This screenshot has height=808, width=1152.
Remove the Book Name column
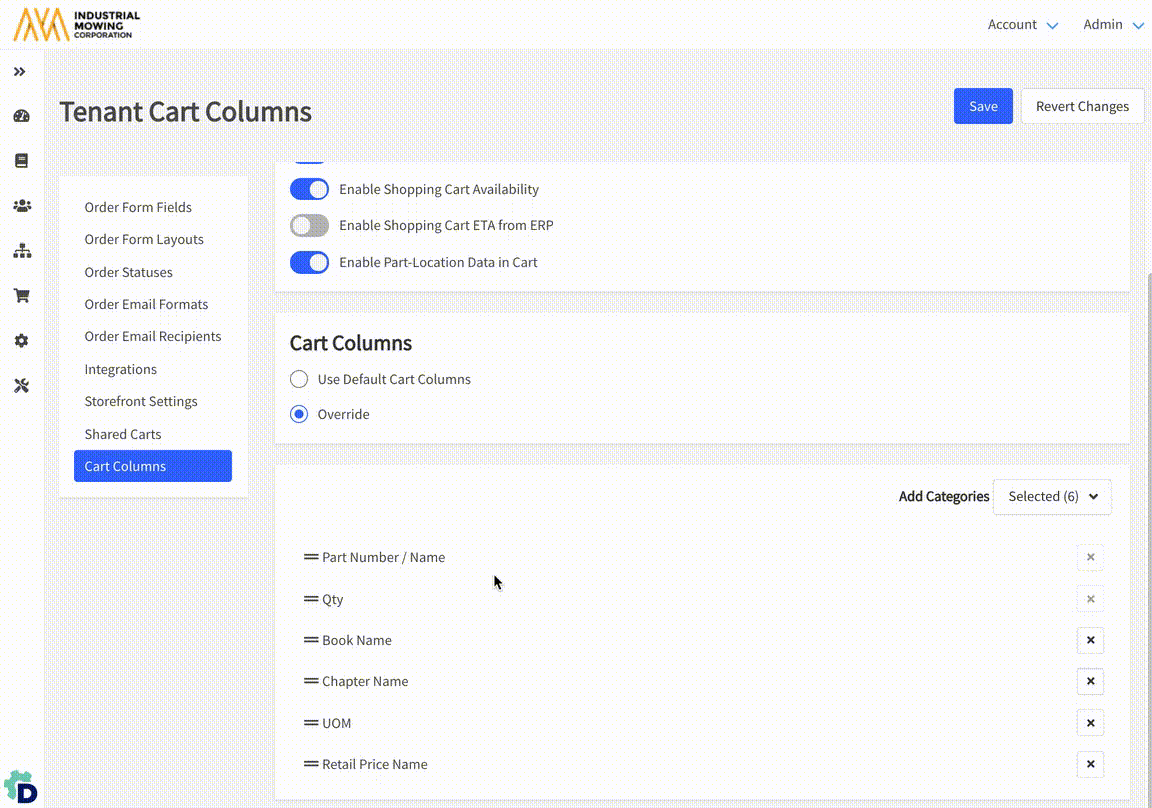[x=1090, y=640]
